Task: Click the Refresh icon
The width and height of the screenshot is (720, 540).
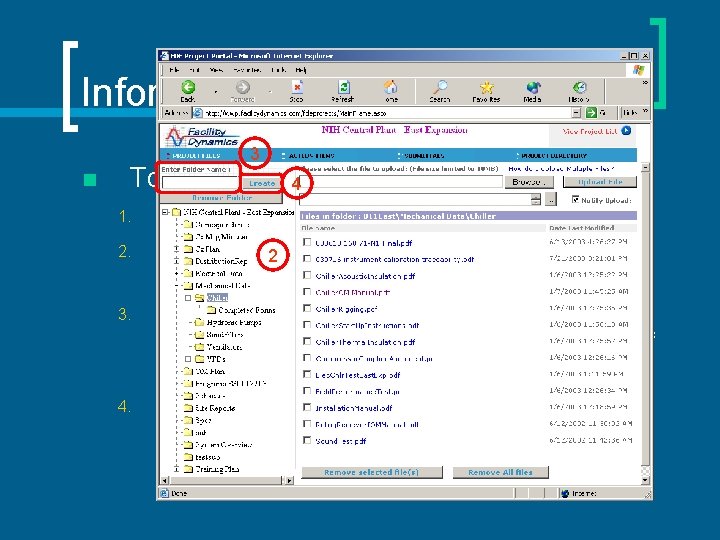Action: [x=343, y=87]
